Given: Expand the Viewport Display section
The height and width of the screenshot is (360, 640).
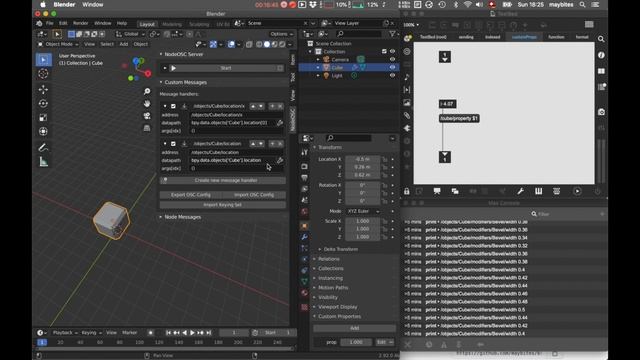Looking at the screenshot, I should [x=337, y=307].
